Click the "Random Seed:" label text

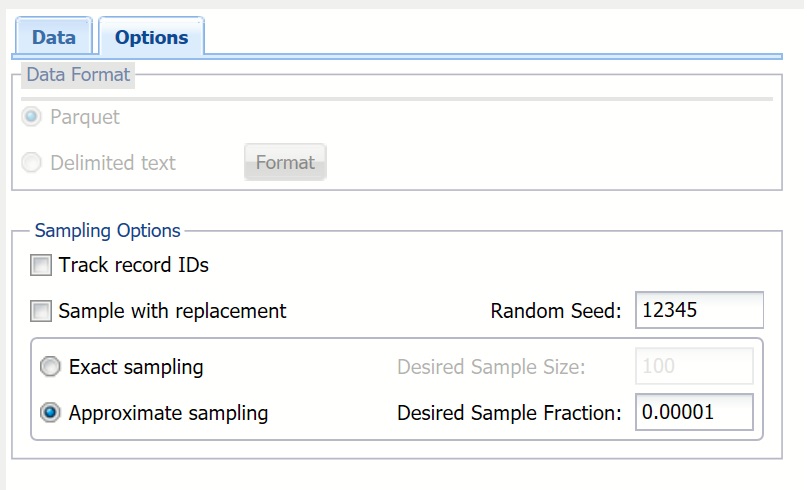click(x=556, y=312)
